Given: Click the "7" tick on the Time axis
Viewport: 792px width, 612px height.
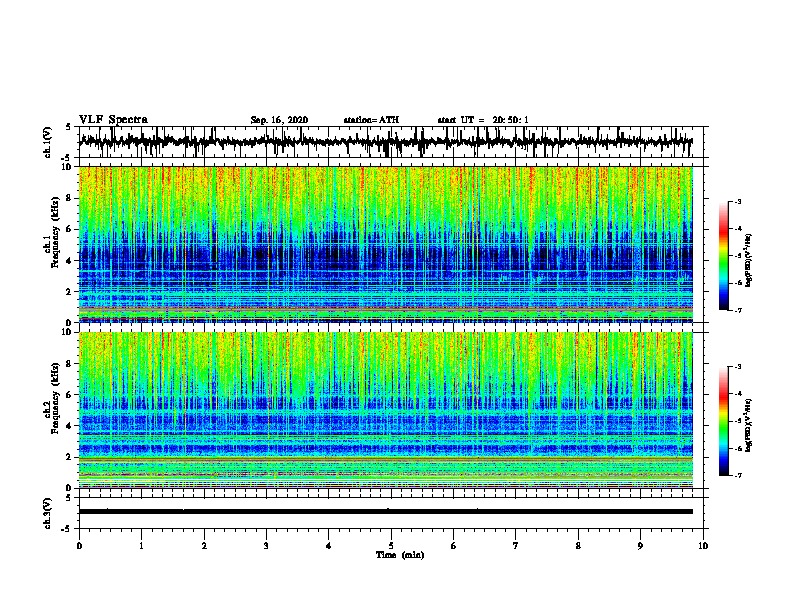Looking at the screenshot, I should [516, 546].
